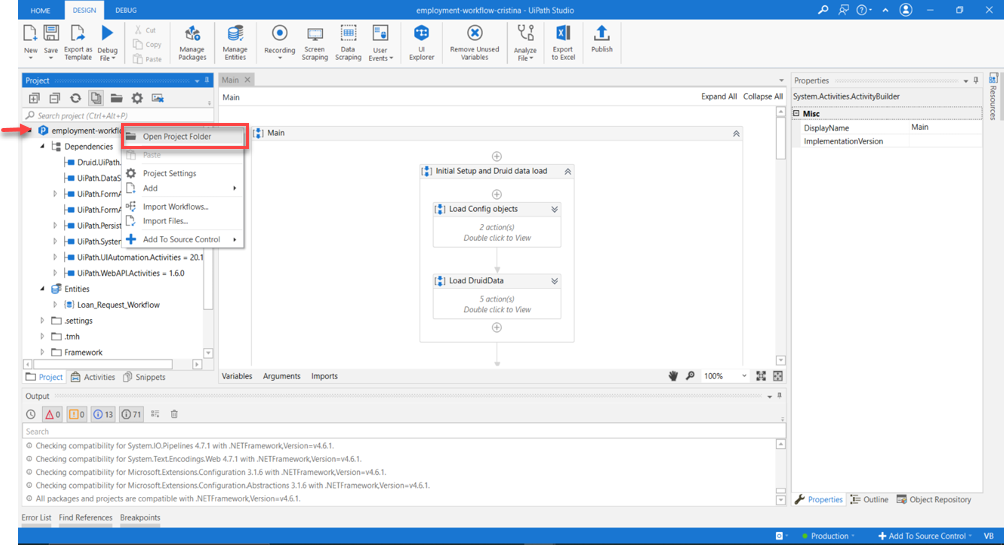Open Manage Entities
The height and width of the screenshot is (545, 1005).
[235, 43]
